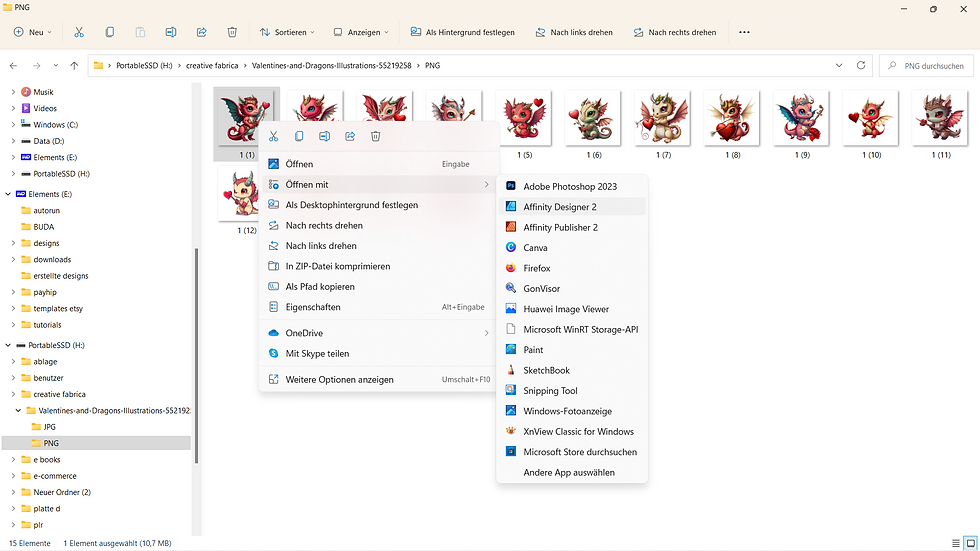Click the refresh button
Viewport: 980px width, 551px height.
[861, 65]
